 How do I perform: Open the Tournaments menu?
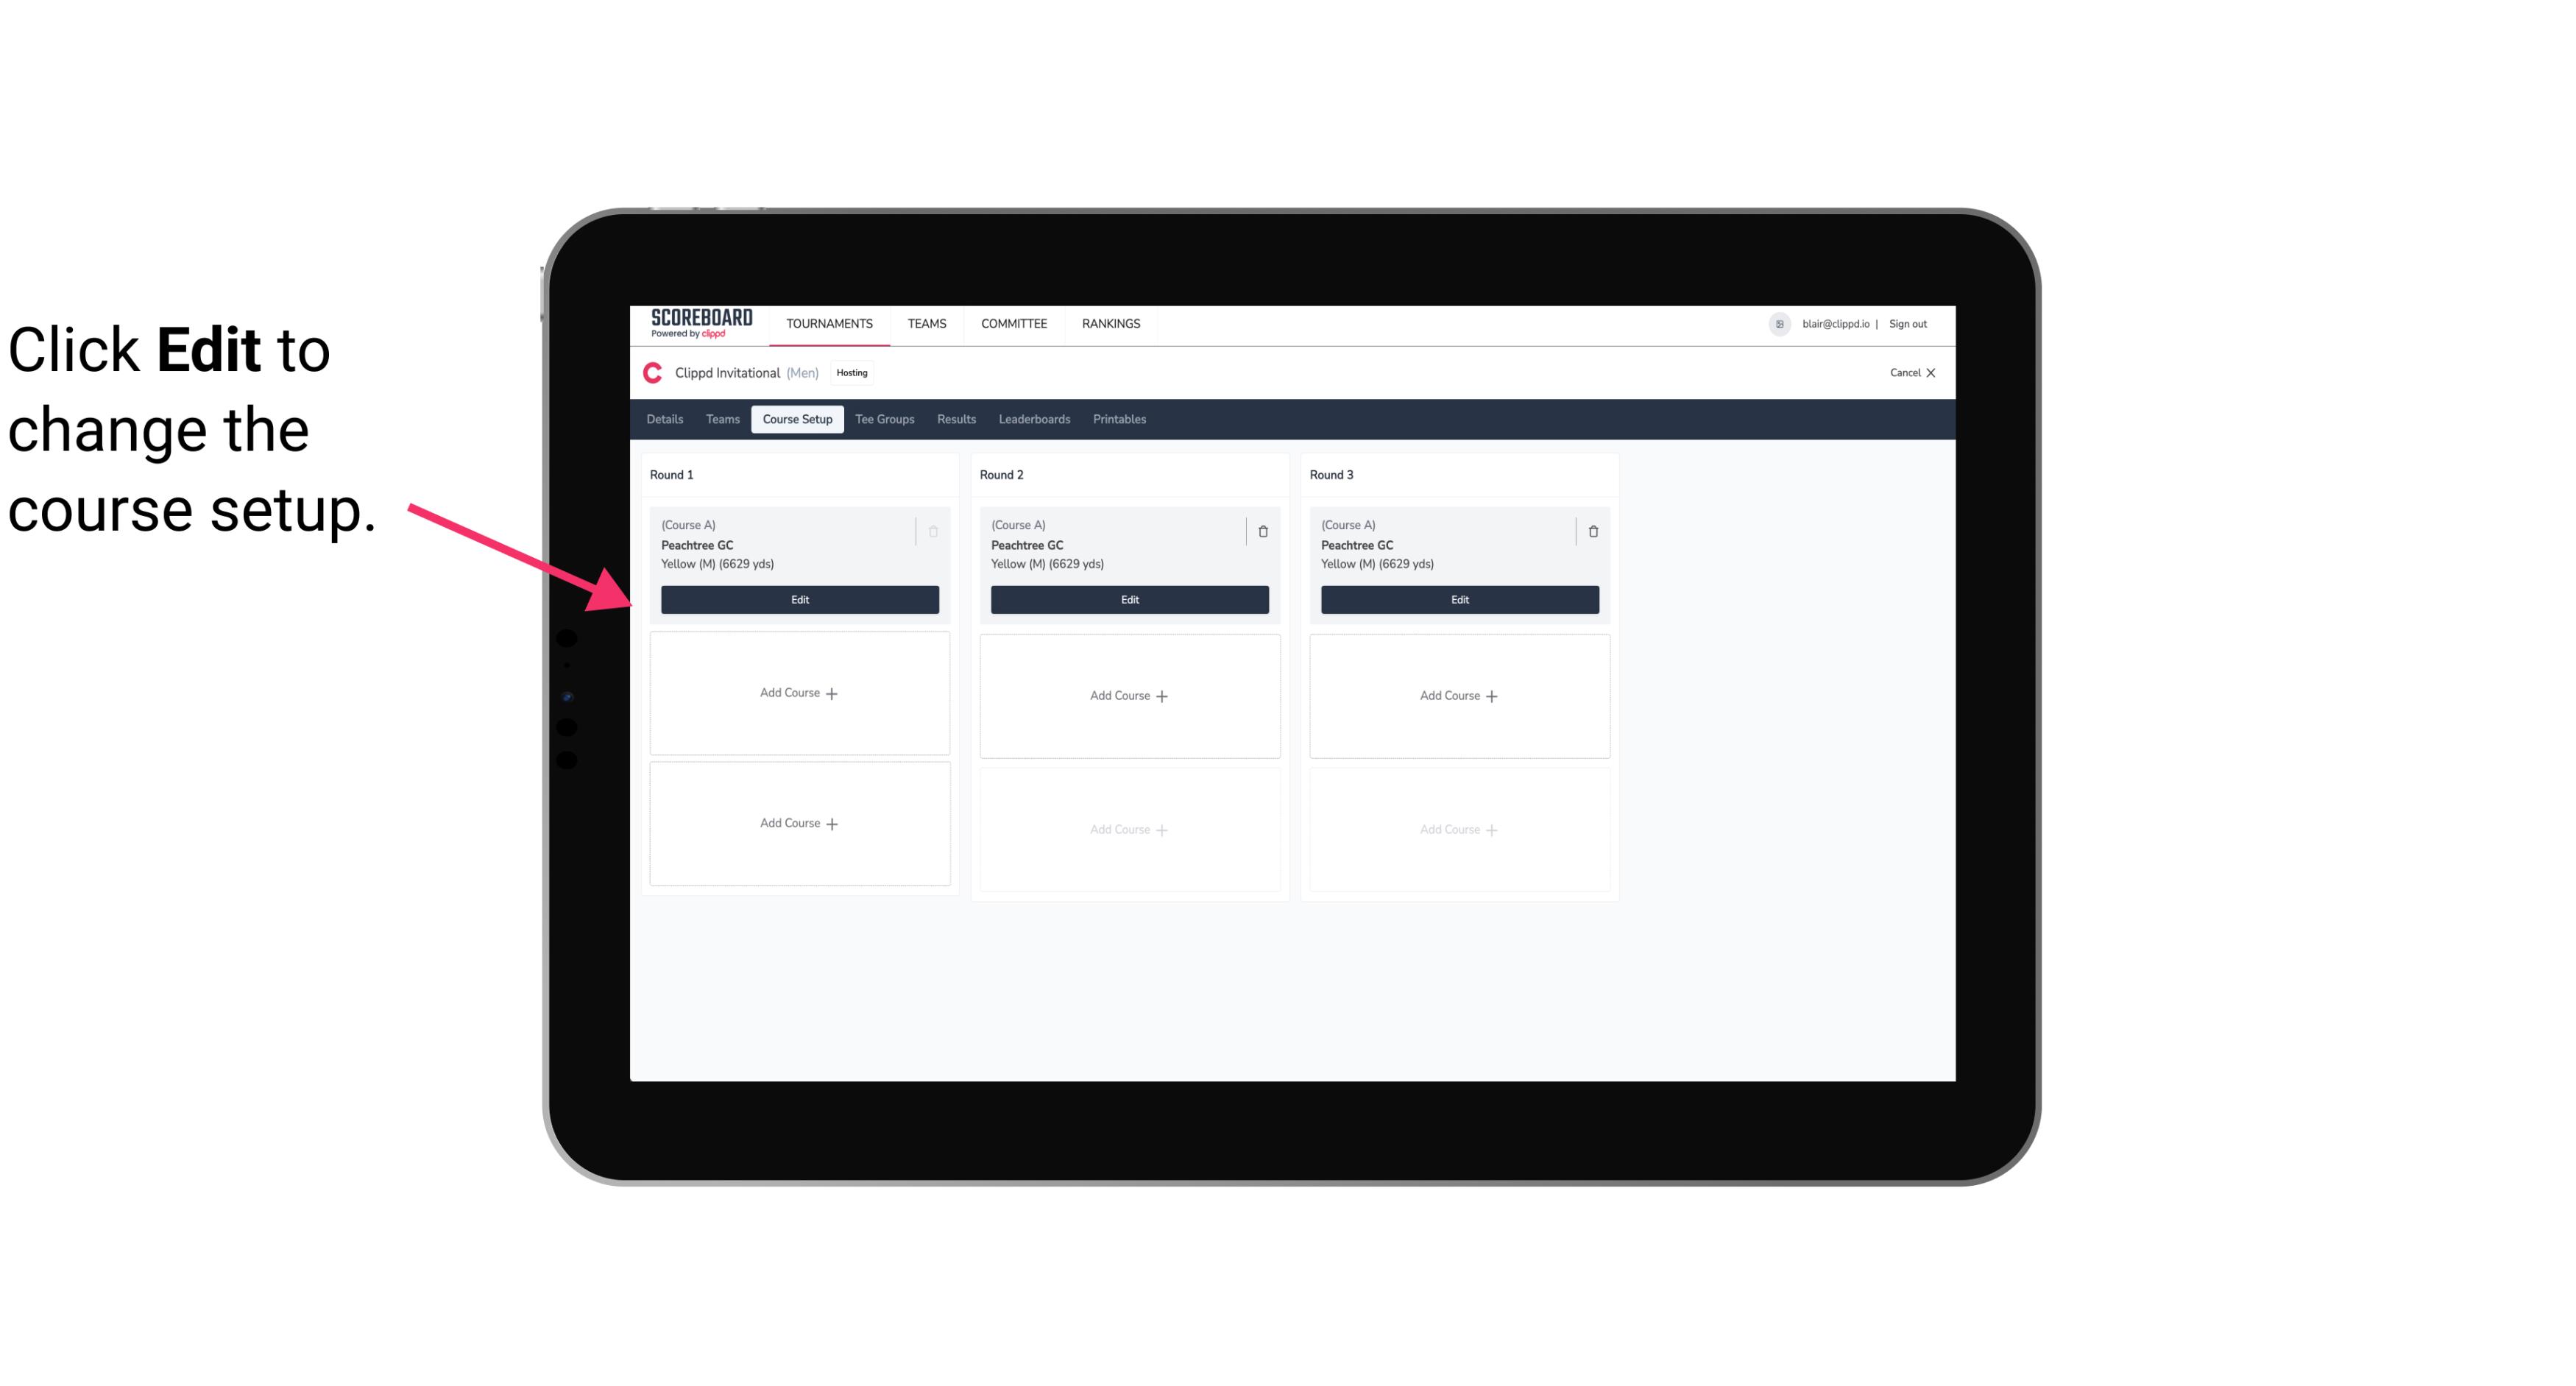pos(831,322)
